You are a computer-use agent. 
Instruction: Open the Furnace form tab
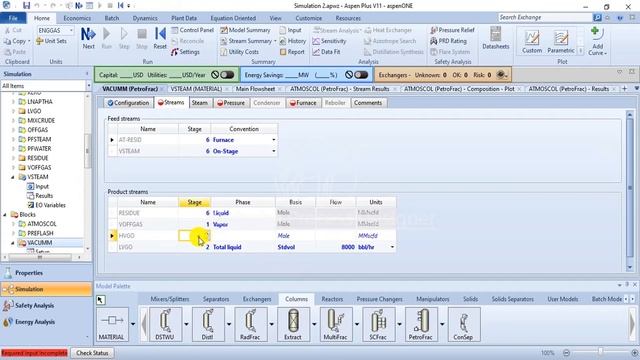pos(303,103)
